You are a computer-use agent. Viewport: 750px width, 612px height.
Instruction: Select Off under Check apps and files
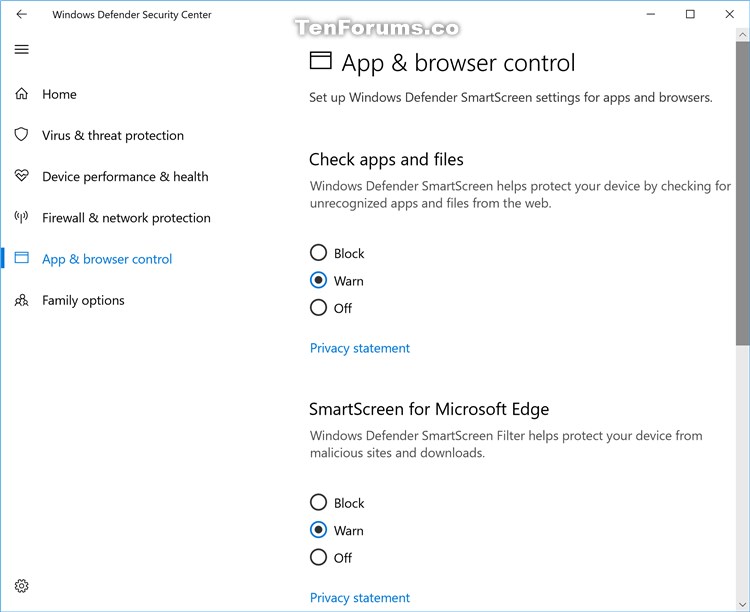319,308
